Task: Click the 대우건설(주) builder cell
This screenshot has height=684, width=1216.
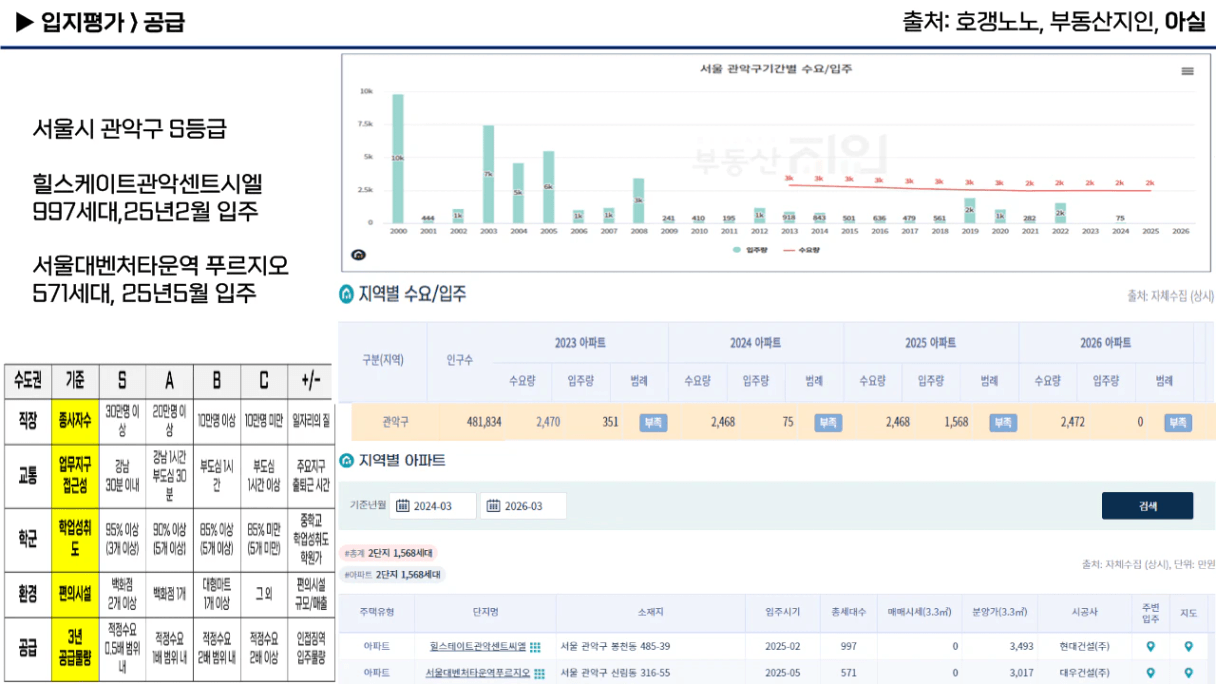Action: (1085, 673)
